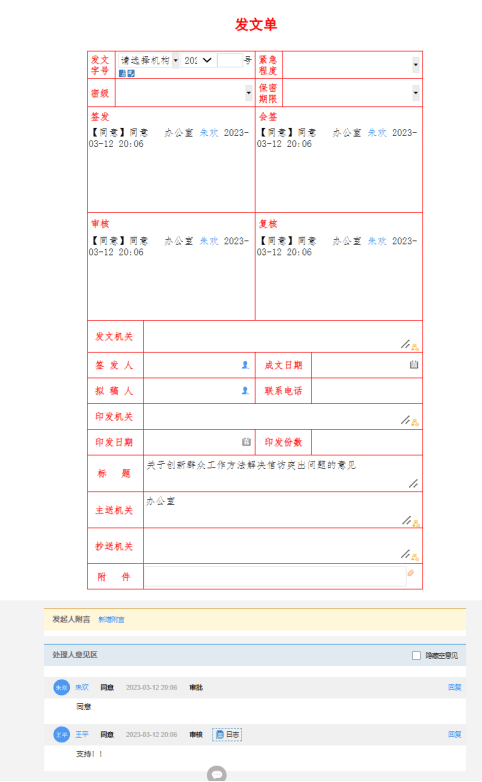Click the 联系电话 input field
The width and height of the screenshot is (482, 782).
367,391
